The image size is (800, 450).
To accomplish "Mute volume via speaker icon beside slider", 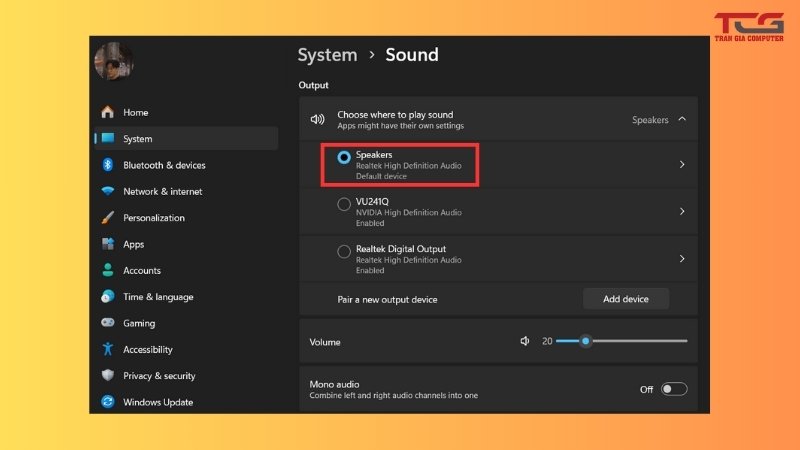I will [x=525, y=341].
